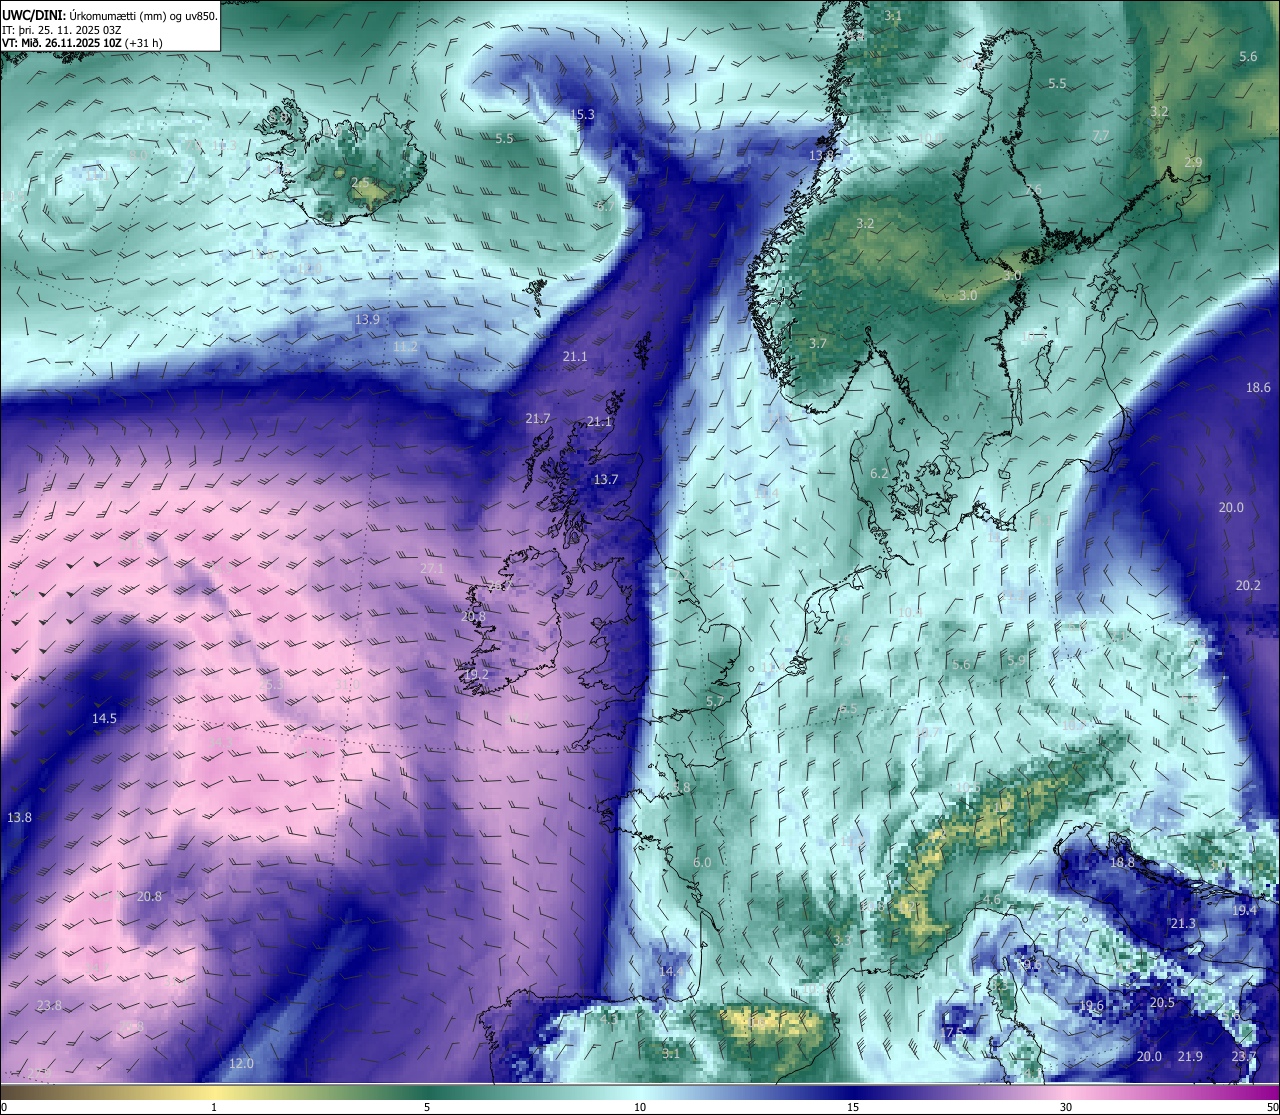Screen dimensions: 1280x1115
Task: Click the 'VT: Mið. 26.11.2025 10Z (+31 h)' line
Action: point(82,42)
